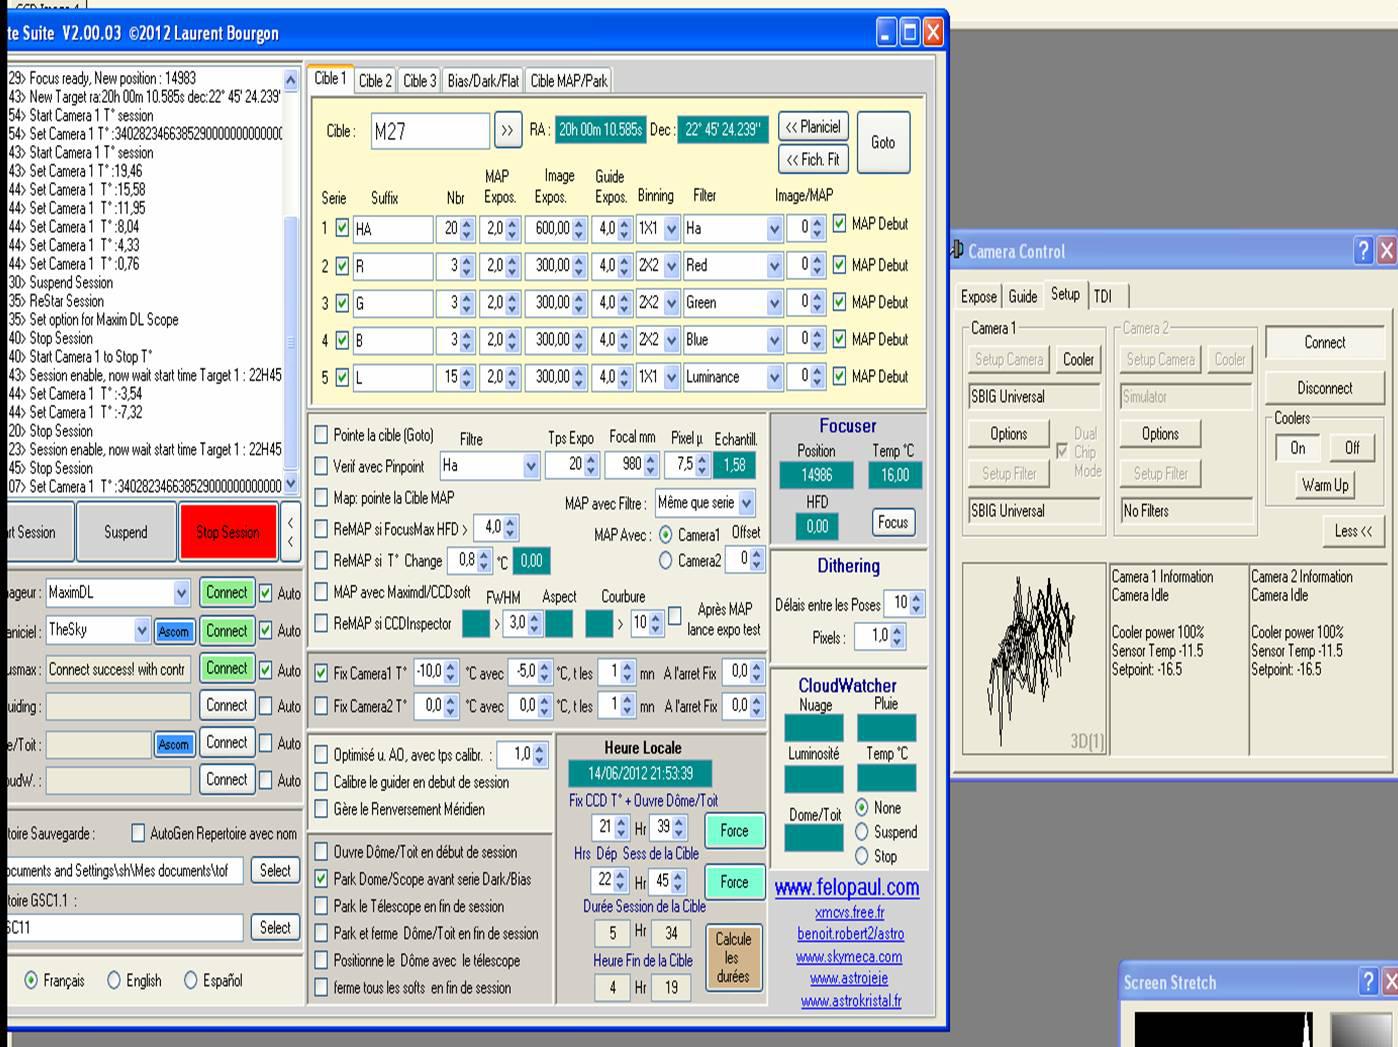Click the Less << button in Camera Control
The width and height of the screenshot is (1398, 1047).
click(x=1353, y=531)
